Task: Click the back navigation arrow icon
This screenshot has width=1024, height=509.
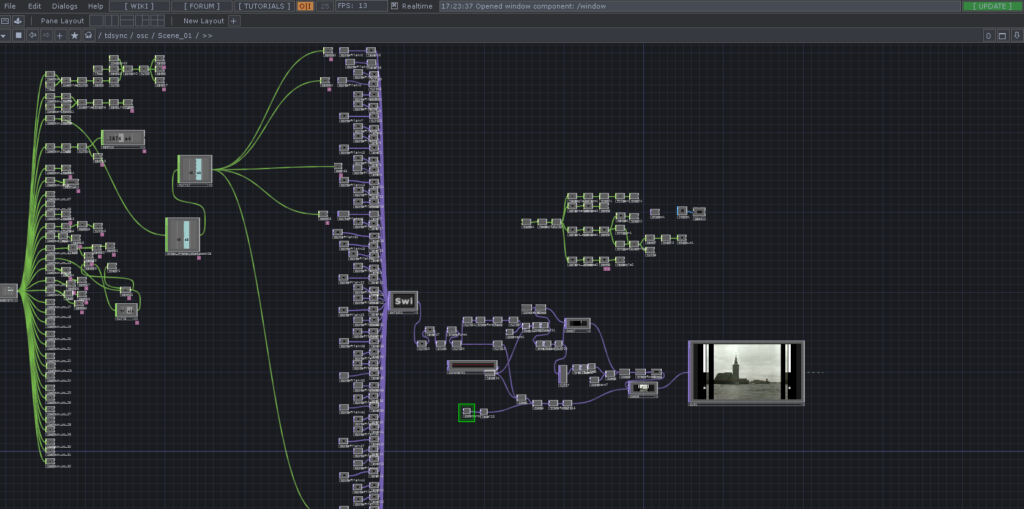Action: coord(32,35)
